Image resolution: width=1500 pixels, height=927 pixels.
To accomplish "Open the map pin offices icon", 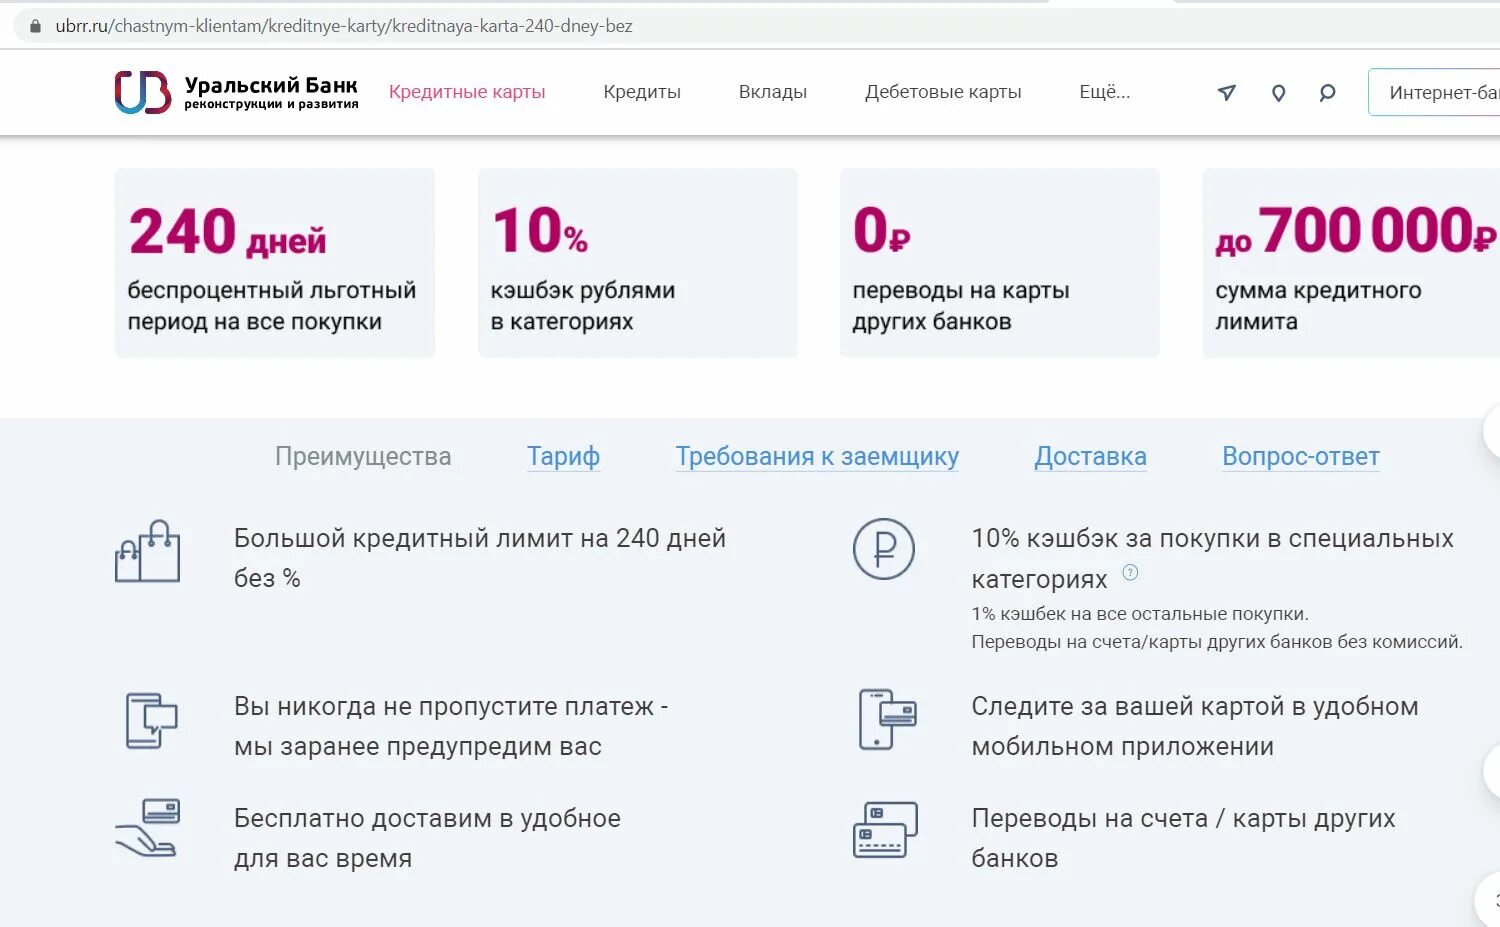I will tap(1278, 93).
